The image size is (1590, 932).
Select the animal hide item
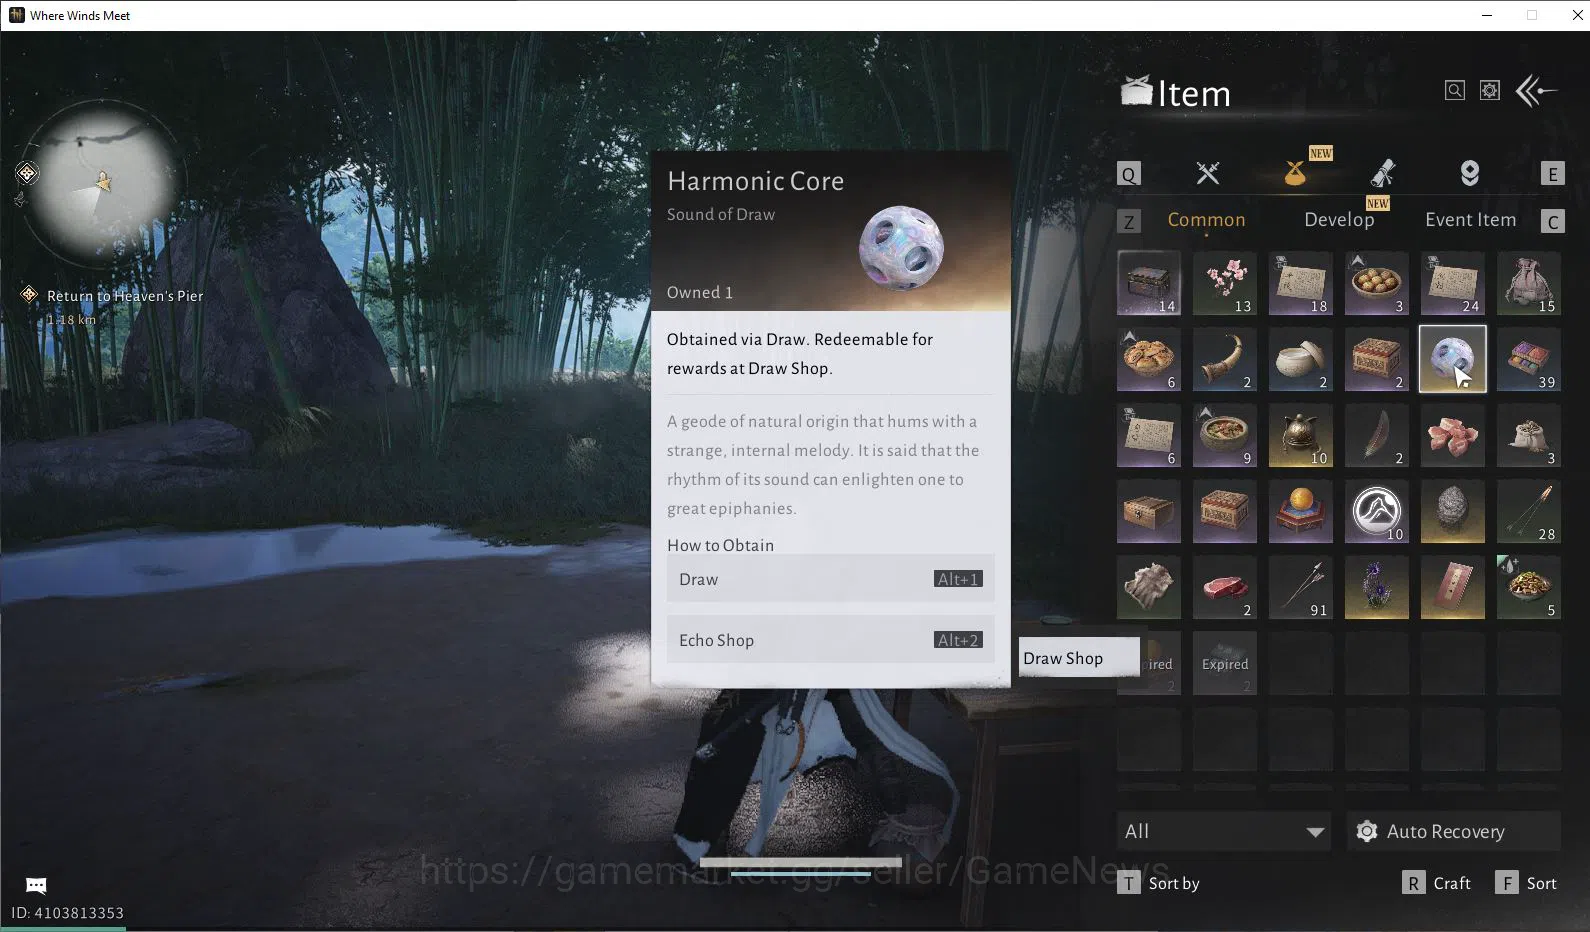coord(1149,587)
